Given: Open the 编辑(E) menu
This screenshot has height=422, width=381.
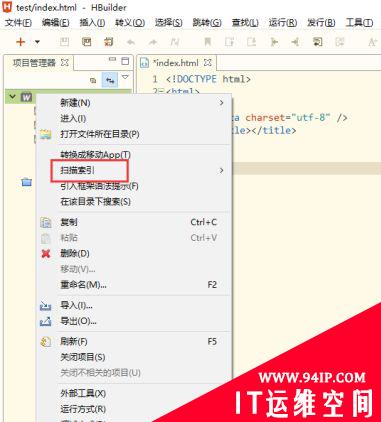Looking at the screenshot, I should coord(55,23).
